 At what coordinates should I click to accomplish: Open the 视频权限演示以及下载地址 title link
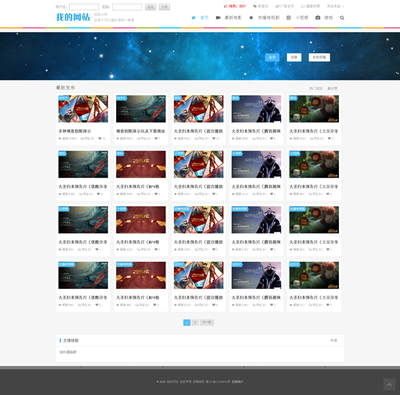pos(141,131)
